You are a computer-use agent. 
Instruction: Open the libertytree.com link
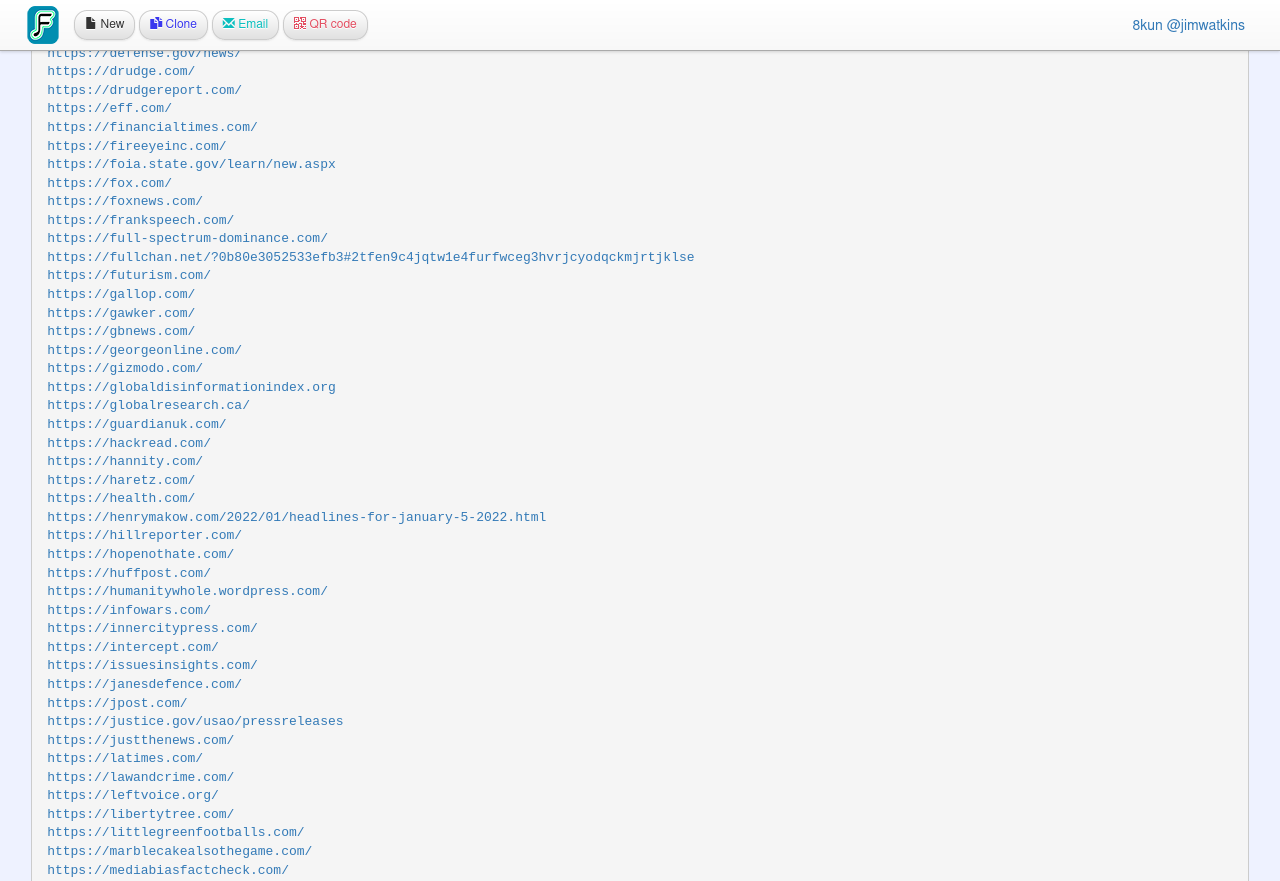point(140,815)
